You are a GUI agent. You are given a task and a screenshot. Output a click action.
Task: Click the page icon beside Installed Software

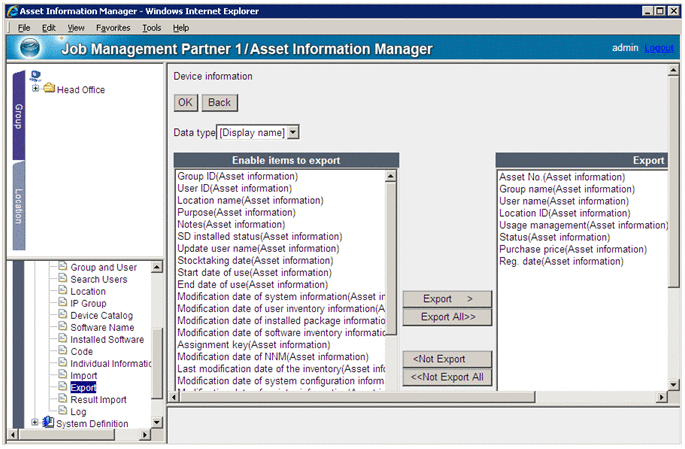pos(63,338)
